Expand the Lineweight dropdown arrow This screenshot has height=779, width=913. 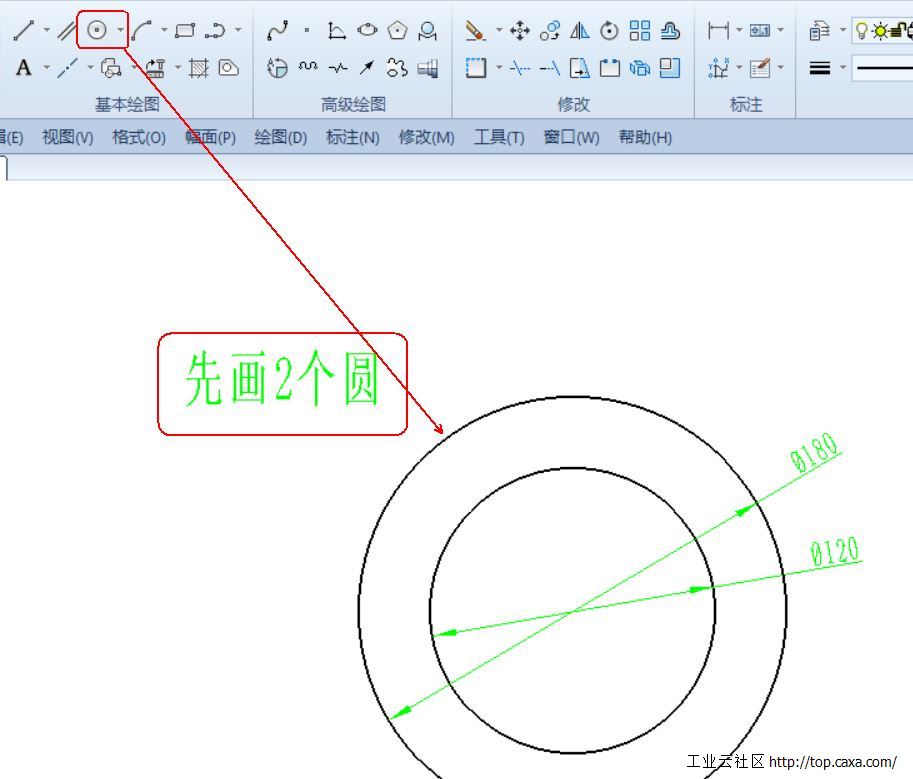pyautogui.click(x=843, y=67)
